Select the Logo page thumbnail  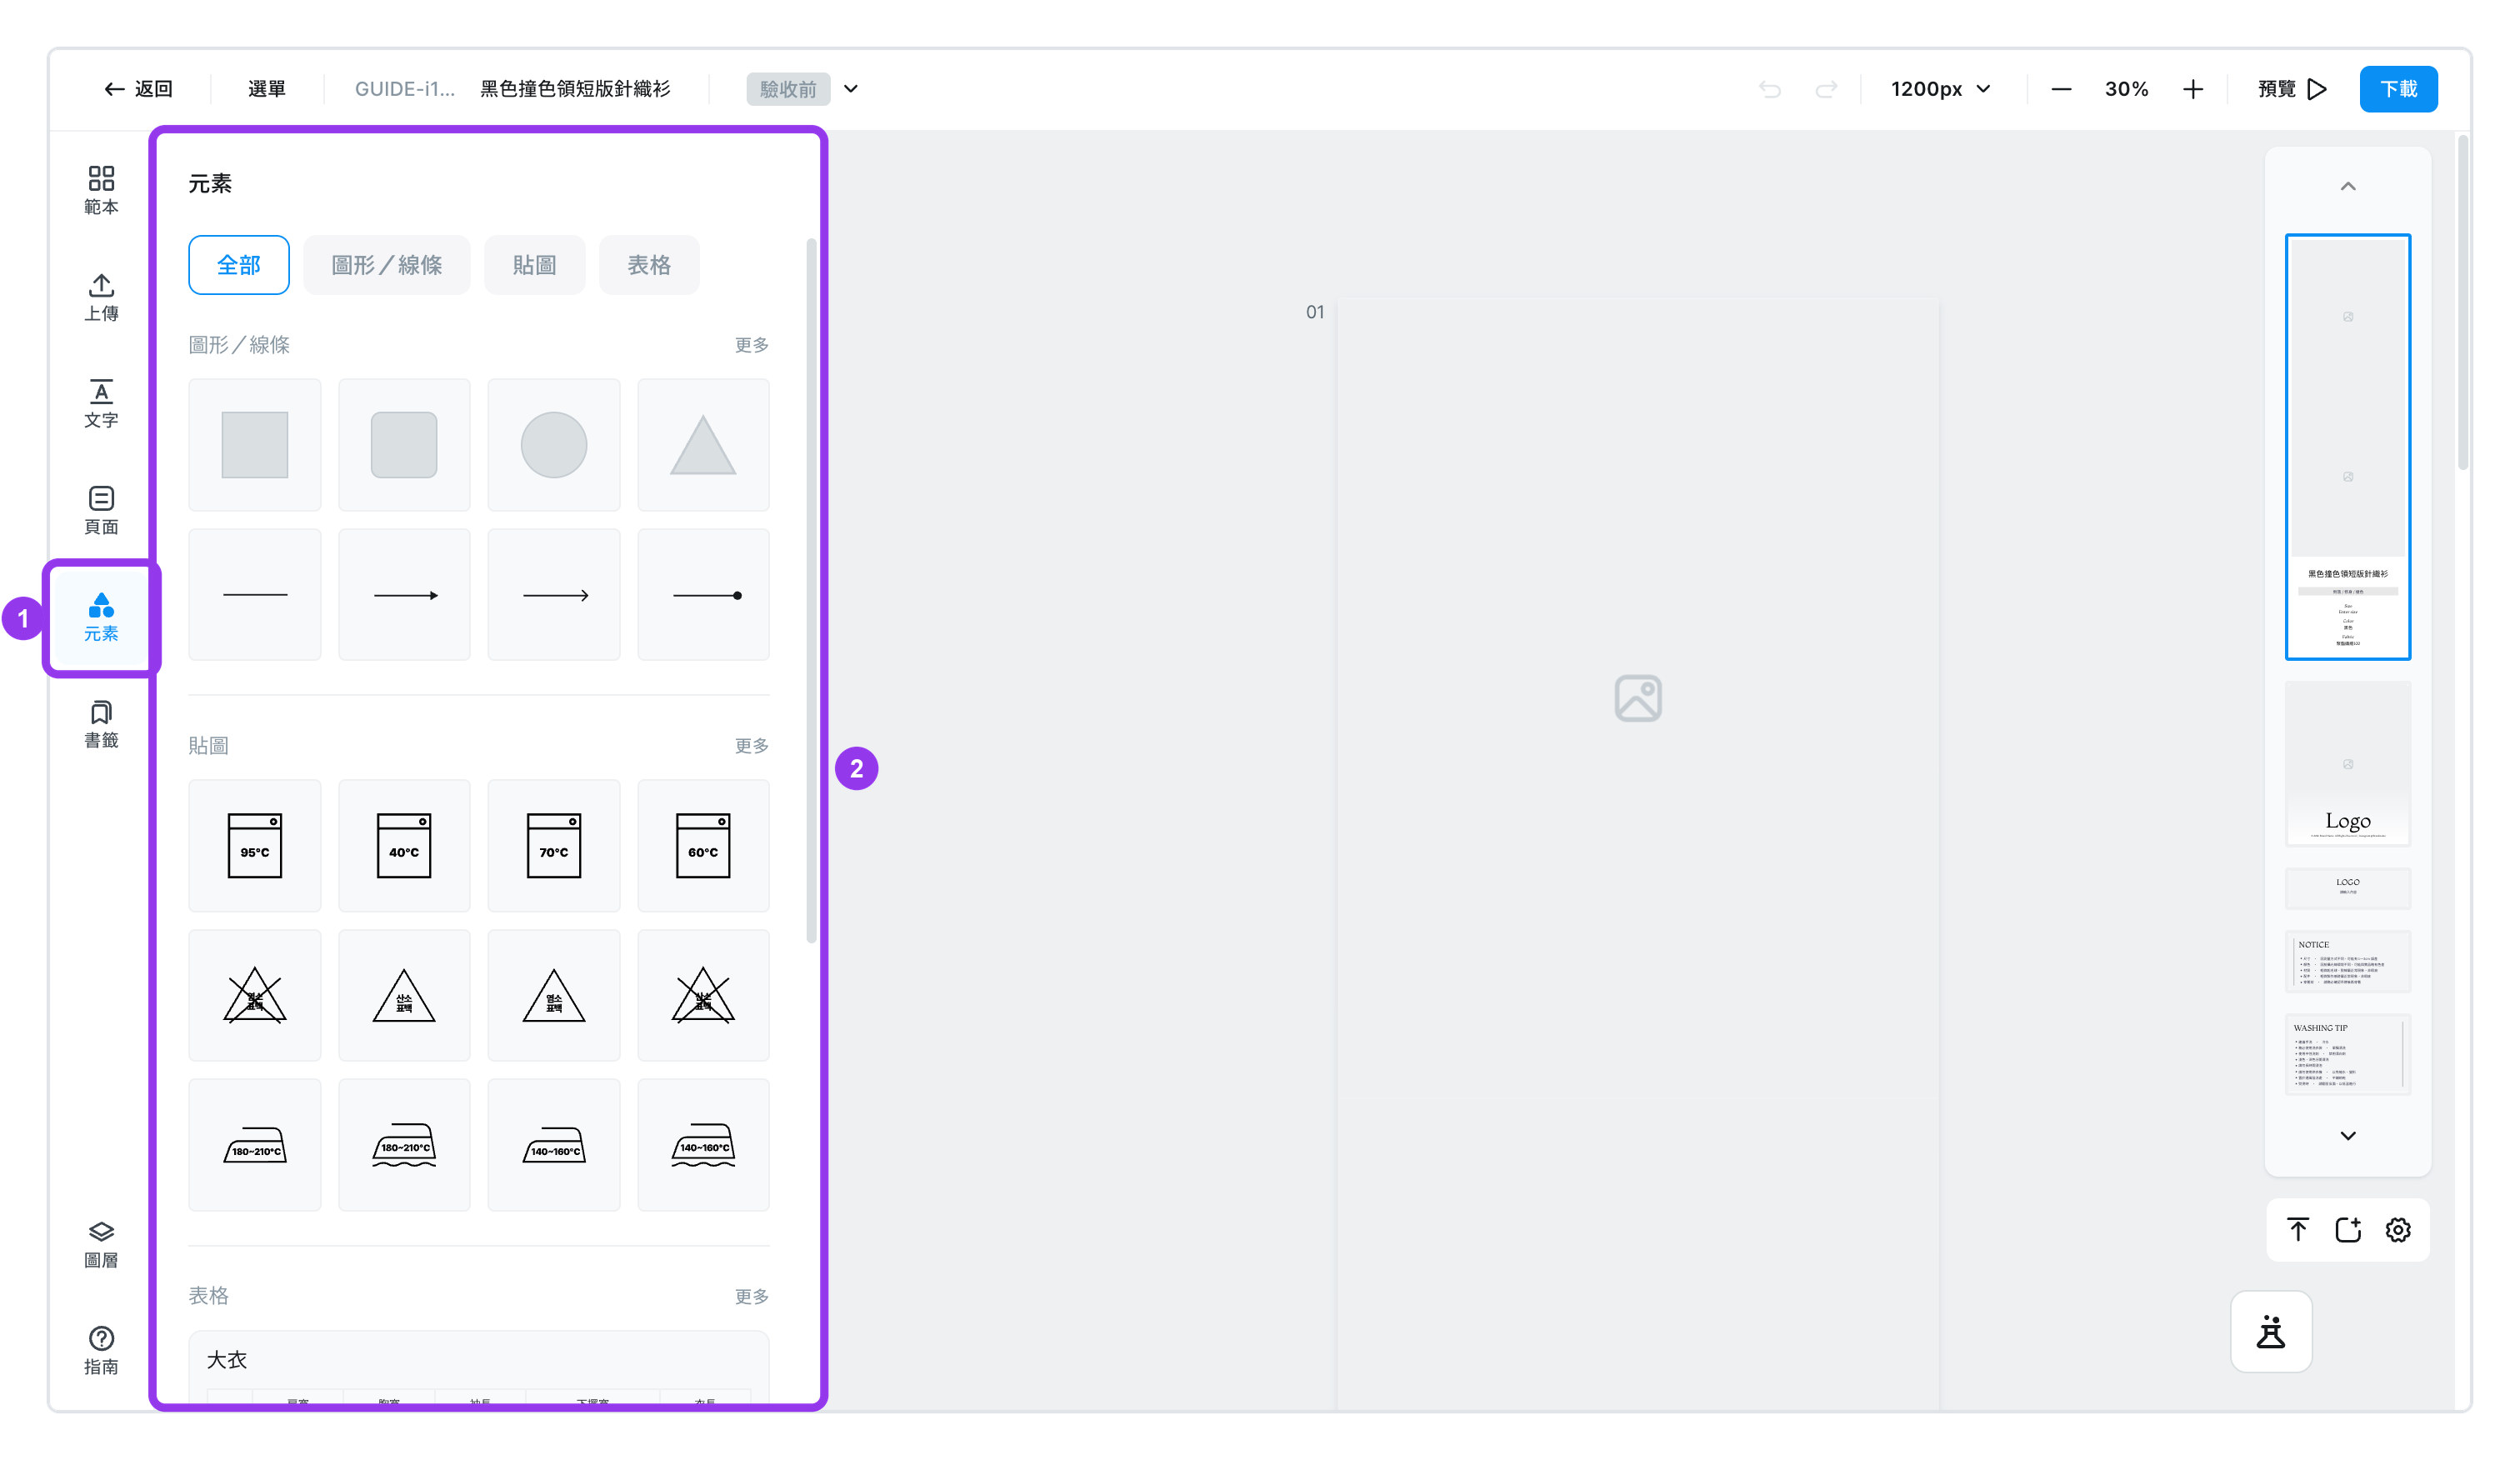2348,764
